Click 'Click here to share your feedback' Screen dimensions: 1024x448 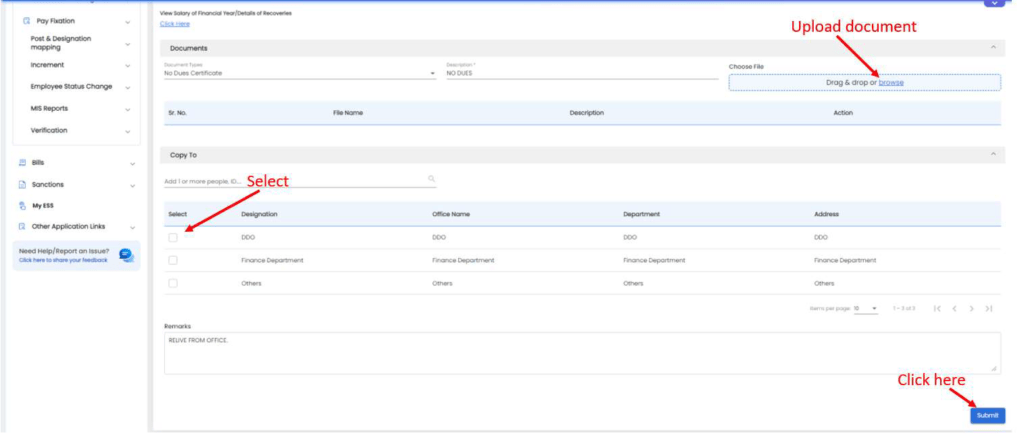point(63,260)
